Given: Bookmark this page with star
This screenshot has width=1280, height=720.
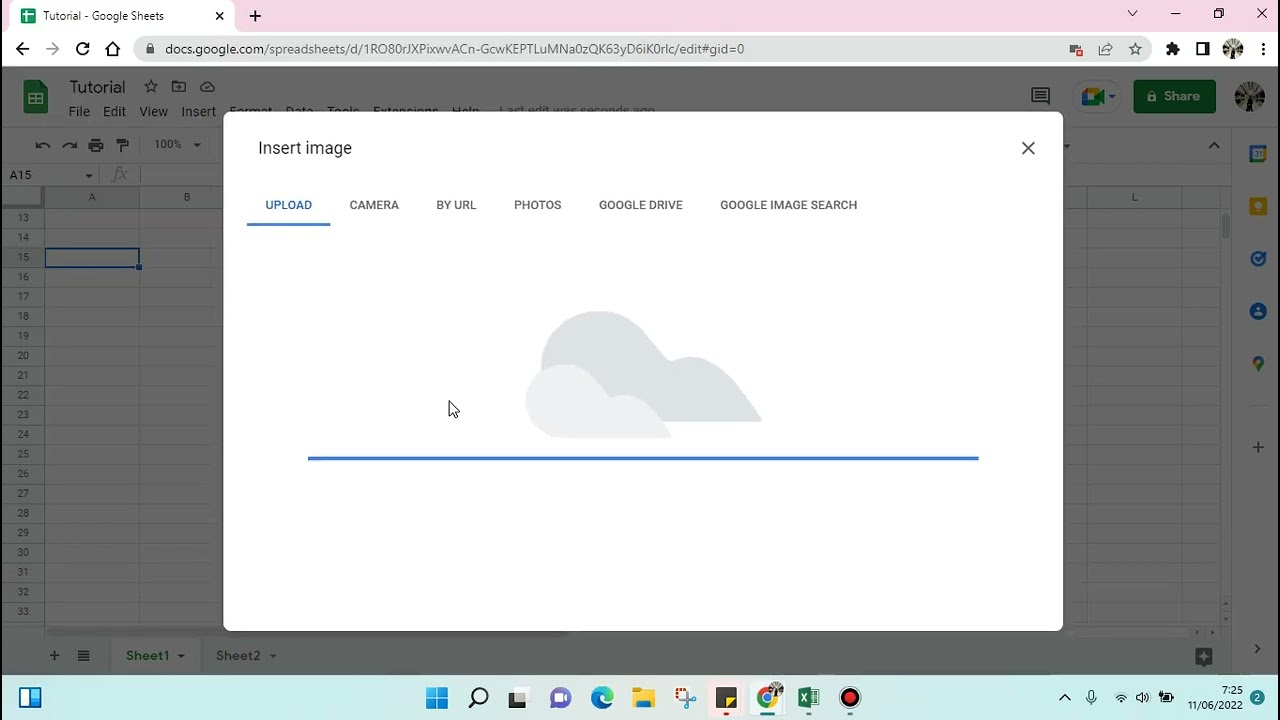Looking at the screenshot, I should pos(1135,48).
